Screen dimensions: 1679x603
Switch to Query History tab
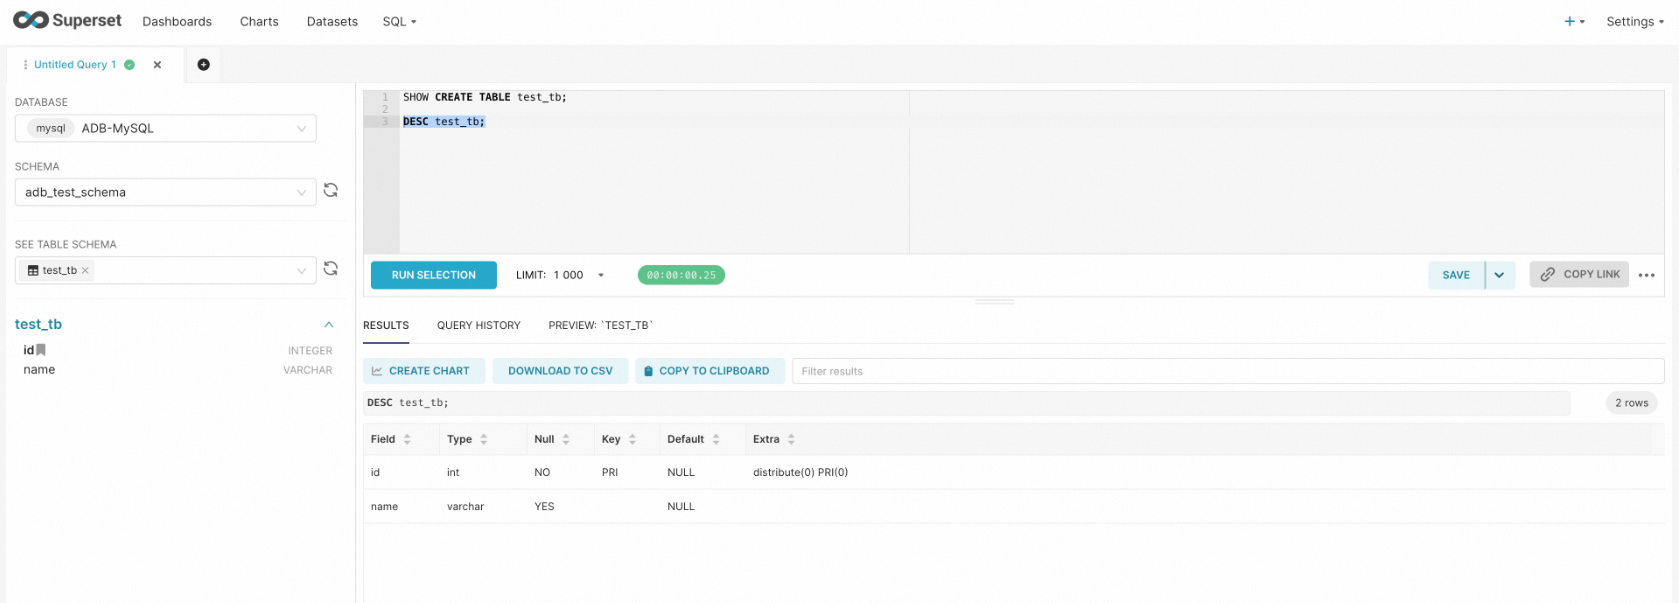pyautogui.click(x=479, y=325)
